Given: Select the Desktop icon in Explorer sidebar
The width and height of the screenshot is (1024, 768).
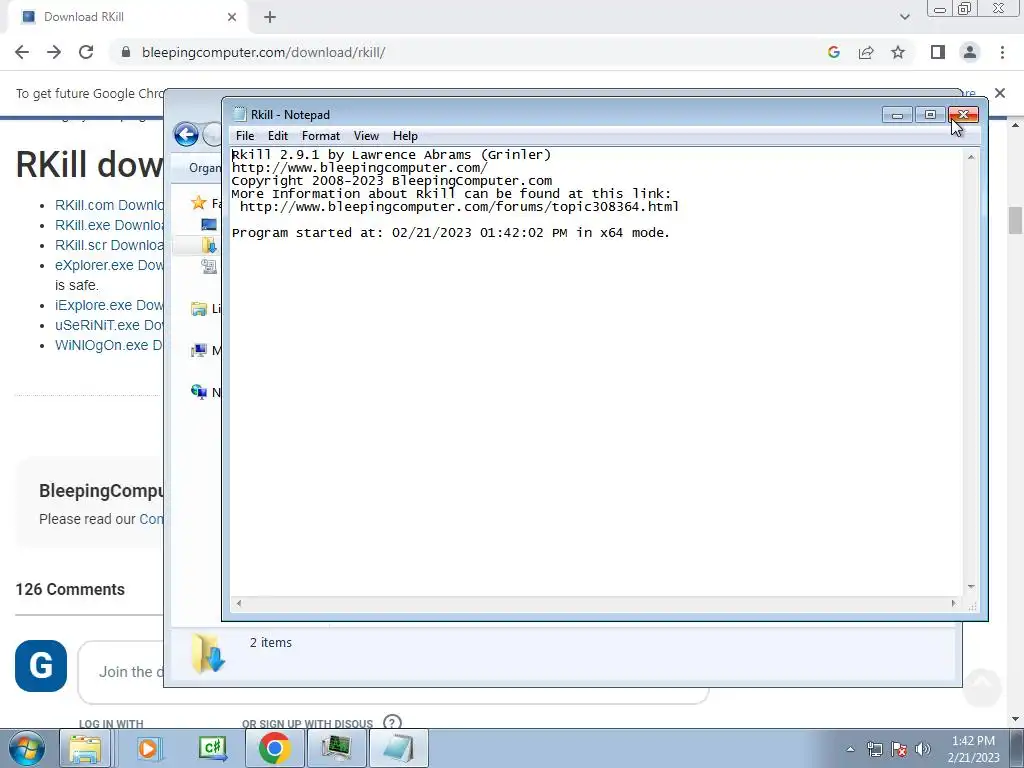Looking at the screenshot, I should point(209,225).
